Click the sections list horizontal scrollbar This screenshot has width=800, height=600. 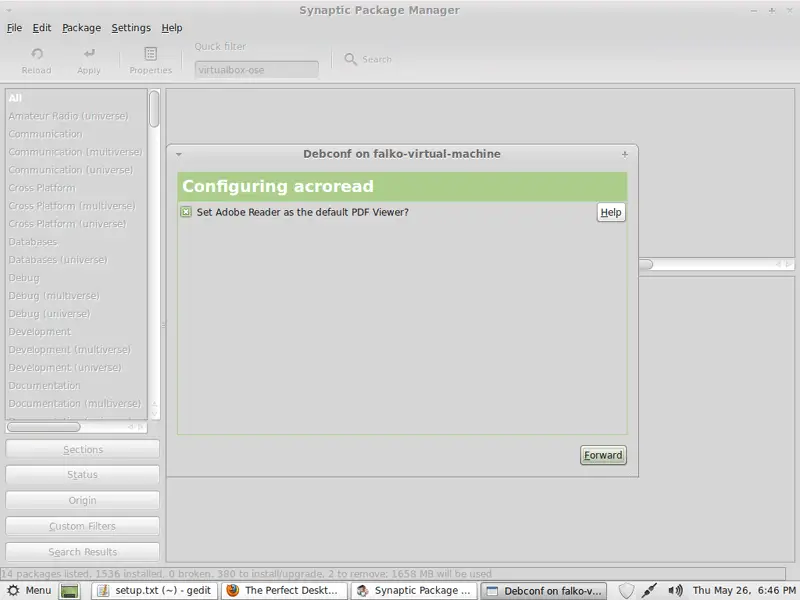tap(77, 427)
